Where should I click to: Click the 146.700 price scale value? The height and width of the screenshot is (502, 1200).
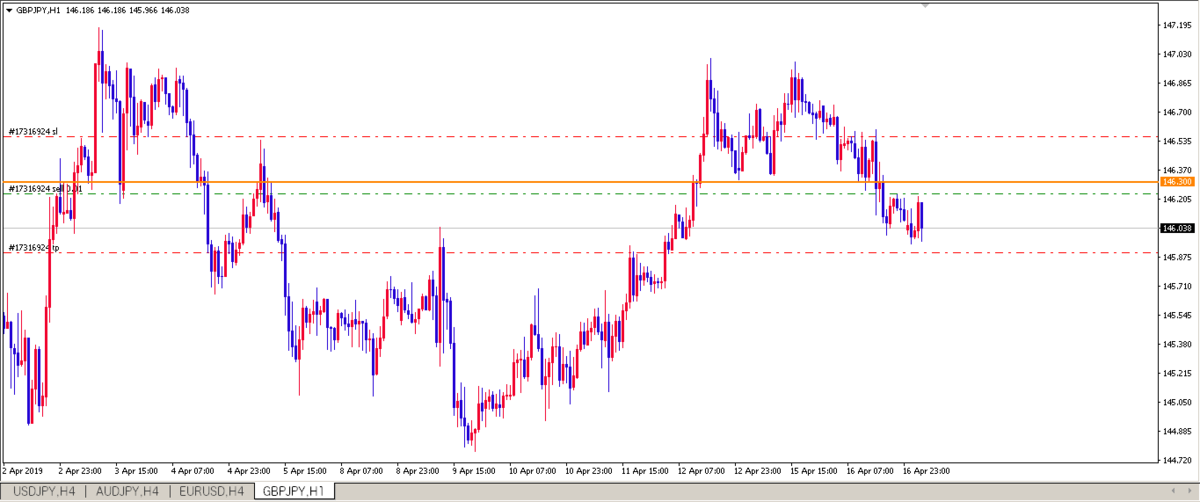[x=1176, y=113]
